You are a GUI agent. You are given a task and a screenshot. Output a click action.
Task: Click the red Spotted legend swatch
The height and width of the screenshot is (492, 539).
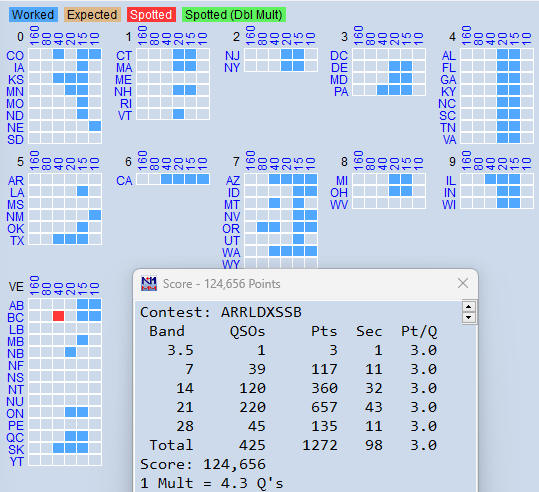tap(151, 15)
